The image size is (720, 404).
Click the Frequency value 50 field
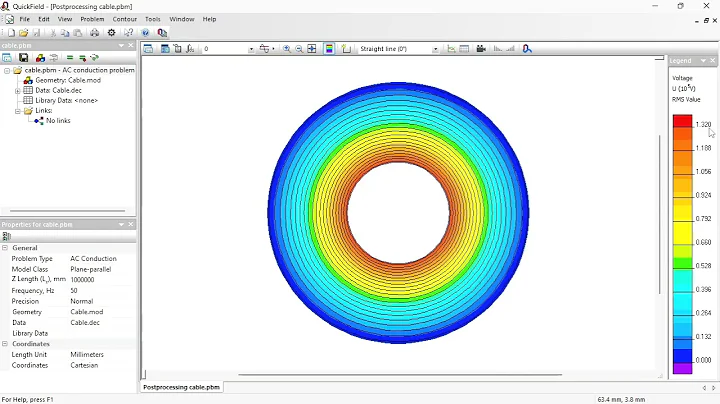pyautogui.click(x=101, y=291)
